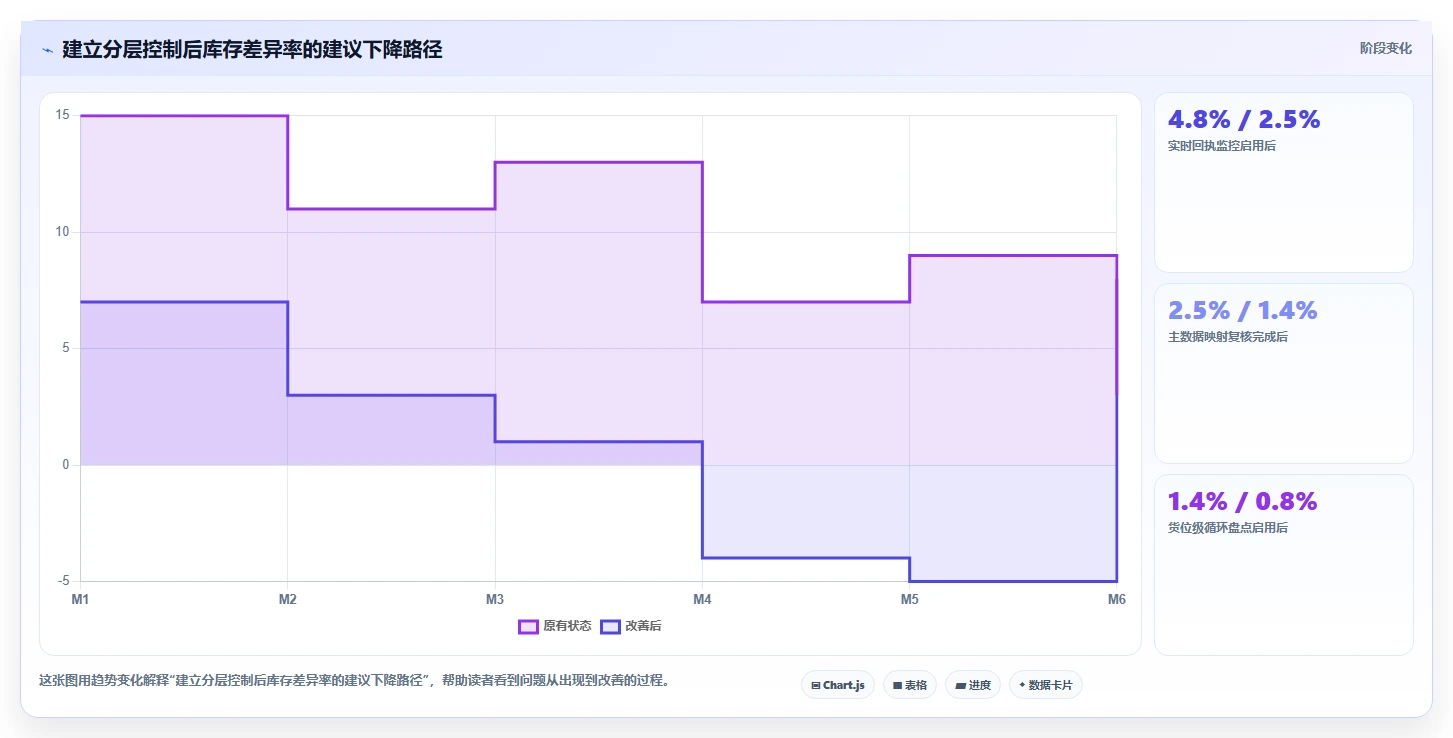Screen dimensions: 1453x738
Task: Click the M1 axis label
Action: [x=80, y=599]
